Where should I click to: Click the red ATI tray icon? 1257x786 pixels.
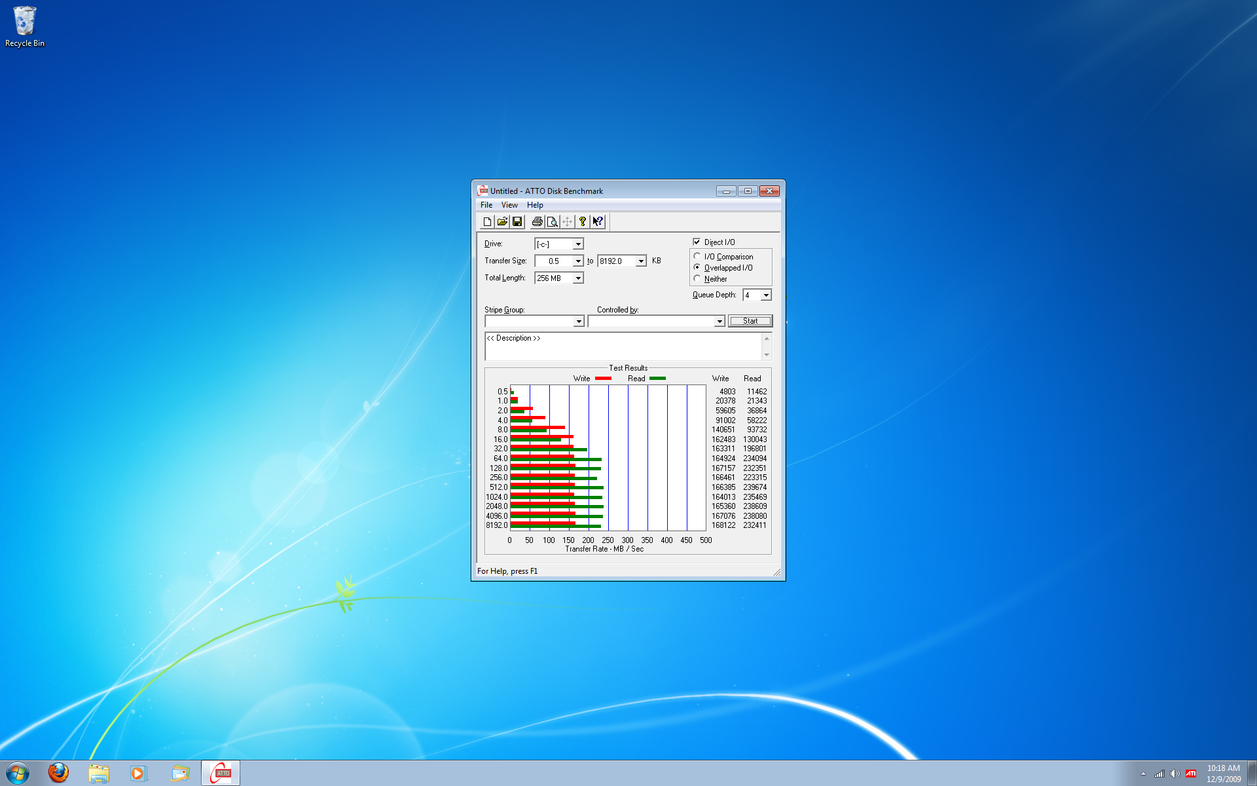pyautogui.click(x=1191, y=774)
